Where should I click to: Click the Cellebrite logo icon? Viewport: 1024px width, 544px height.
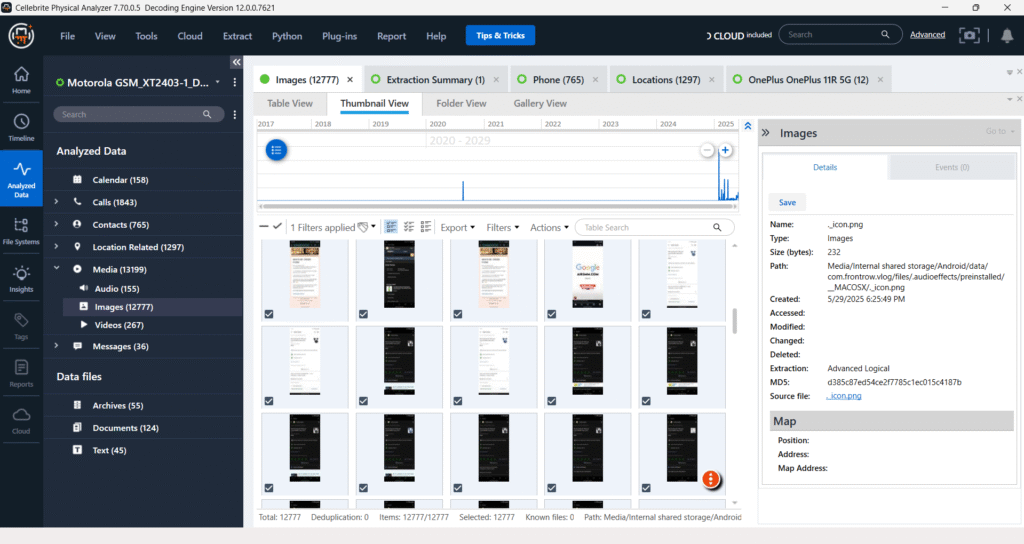21,35
